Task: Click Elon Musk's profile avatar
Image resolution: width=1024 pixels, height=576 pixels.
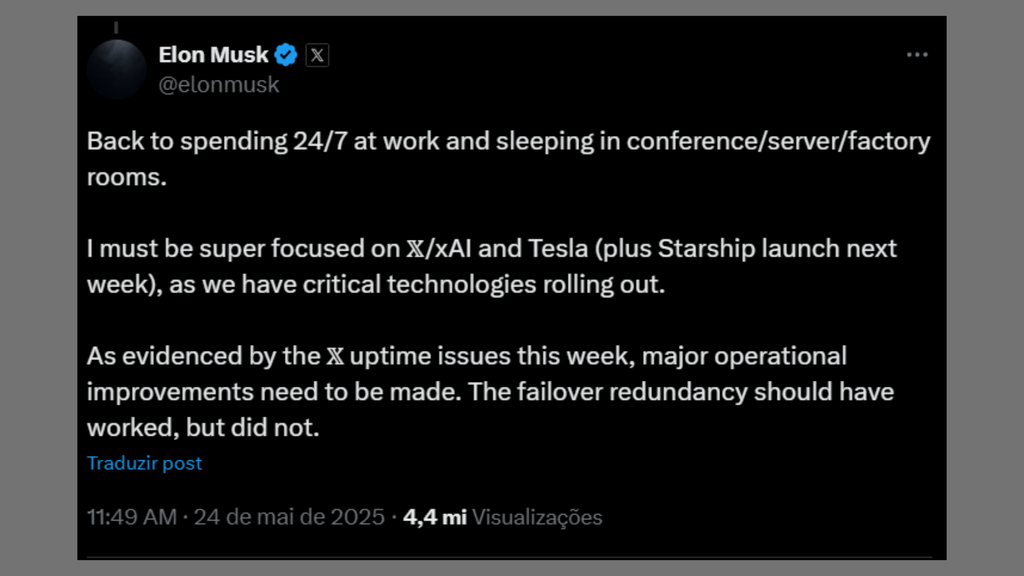Action: (117, 68)
